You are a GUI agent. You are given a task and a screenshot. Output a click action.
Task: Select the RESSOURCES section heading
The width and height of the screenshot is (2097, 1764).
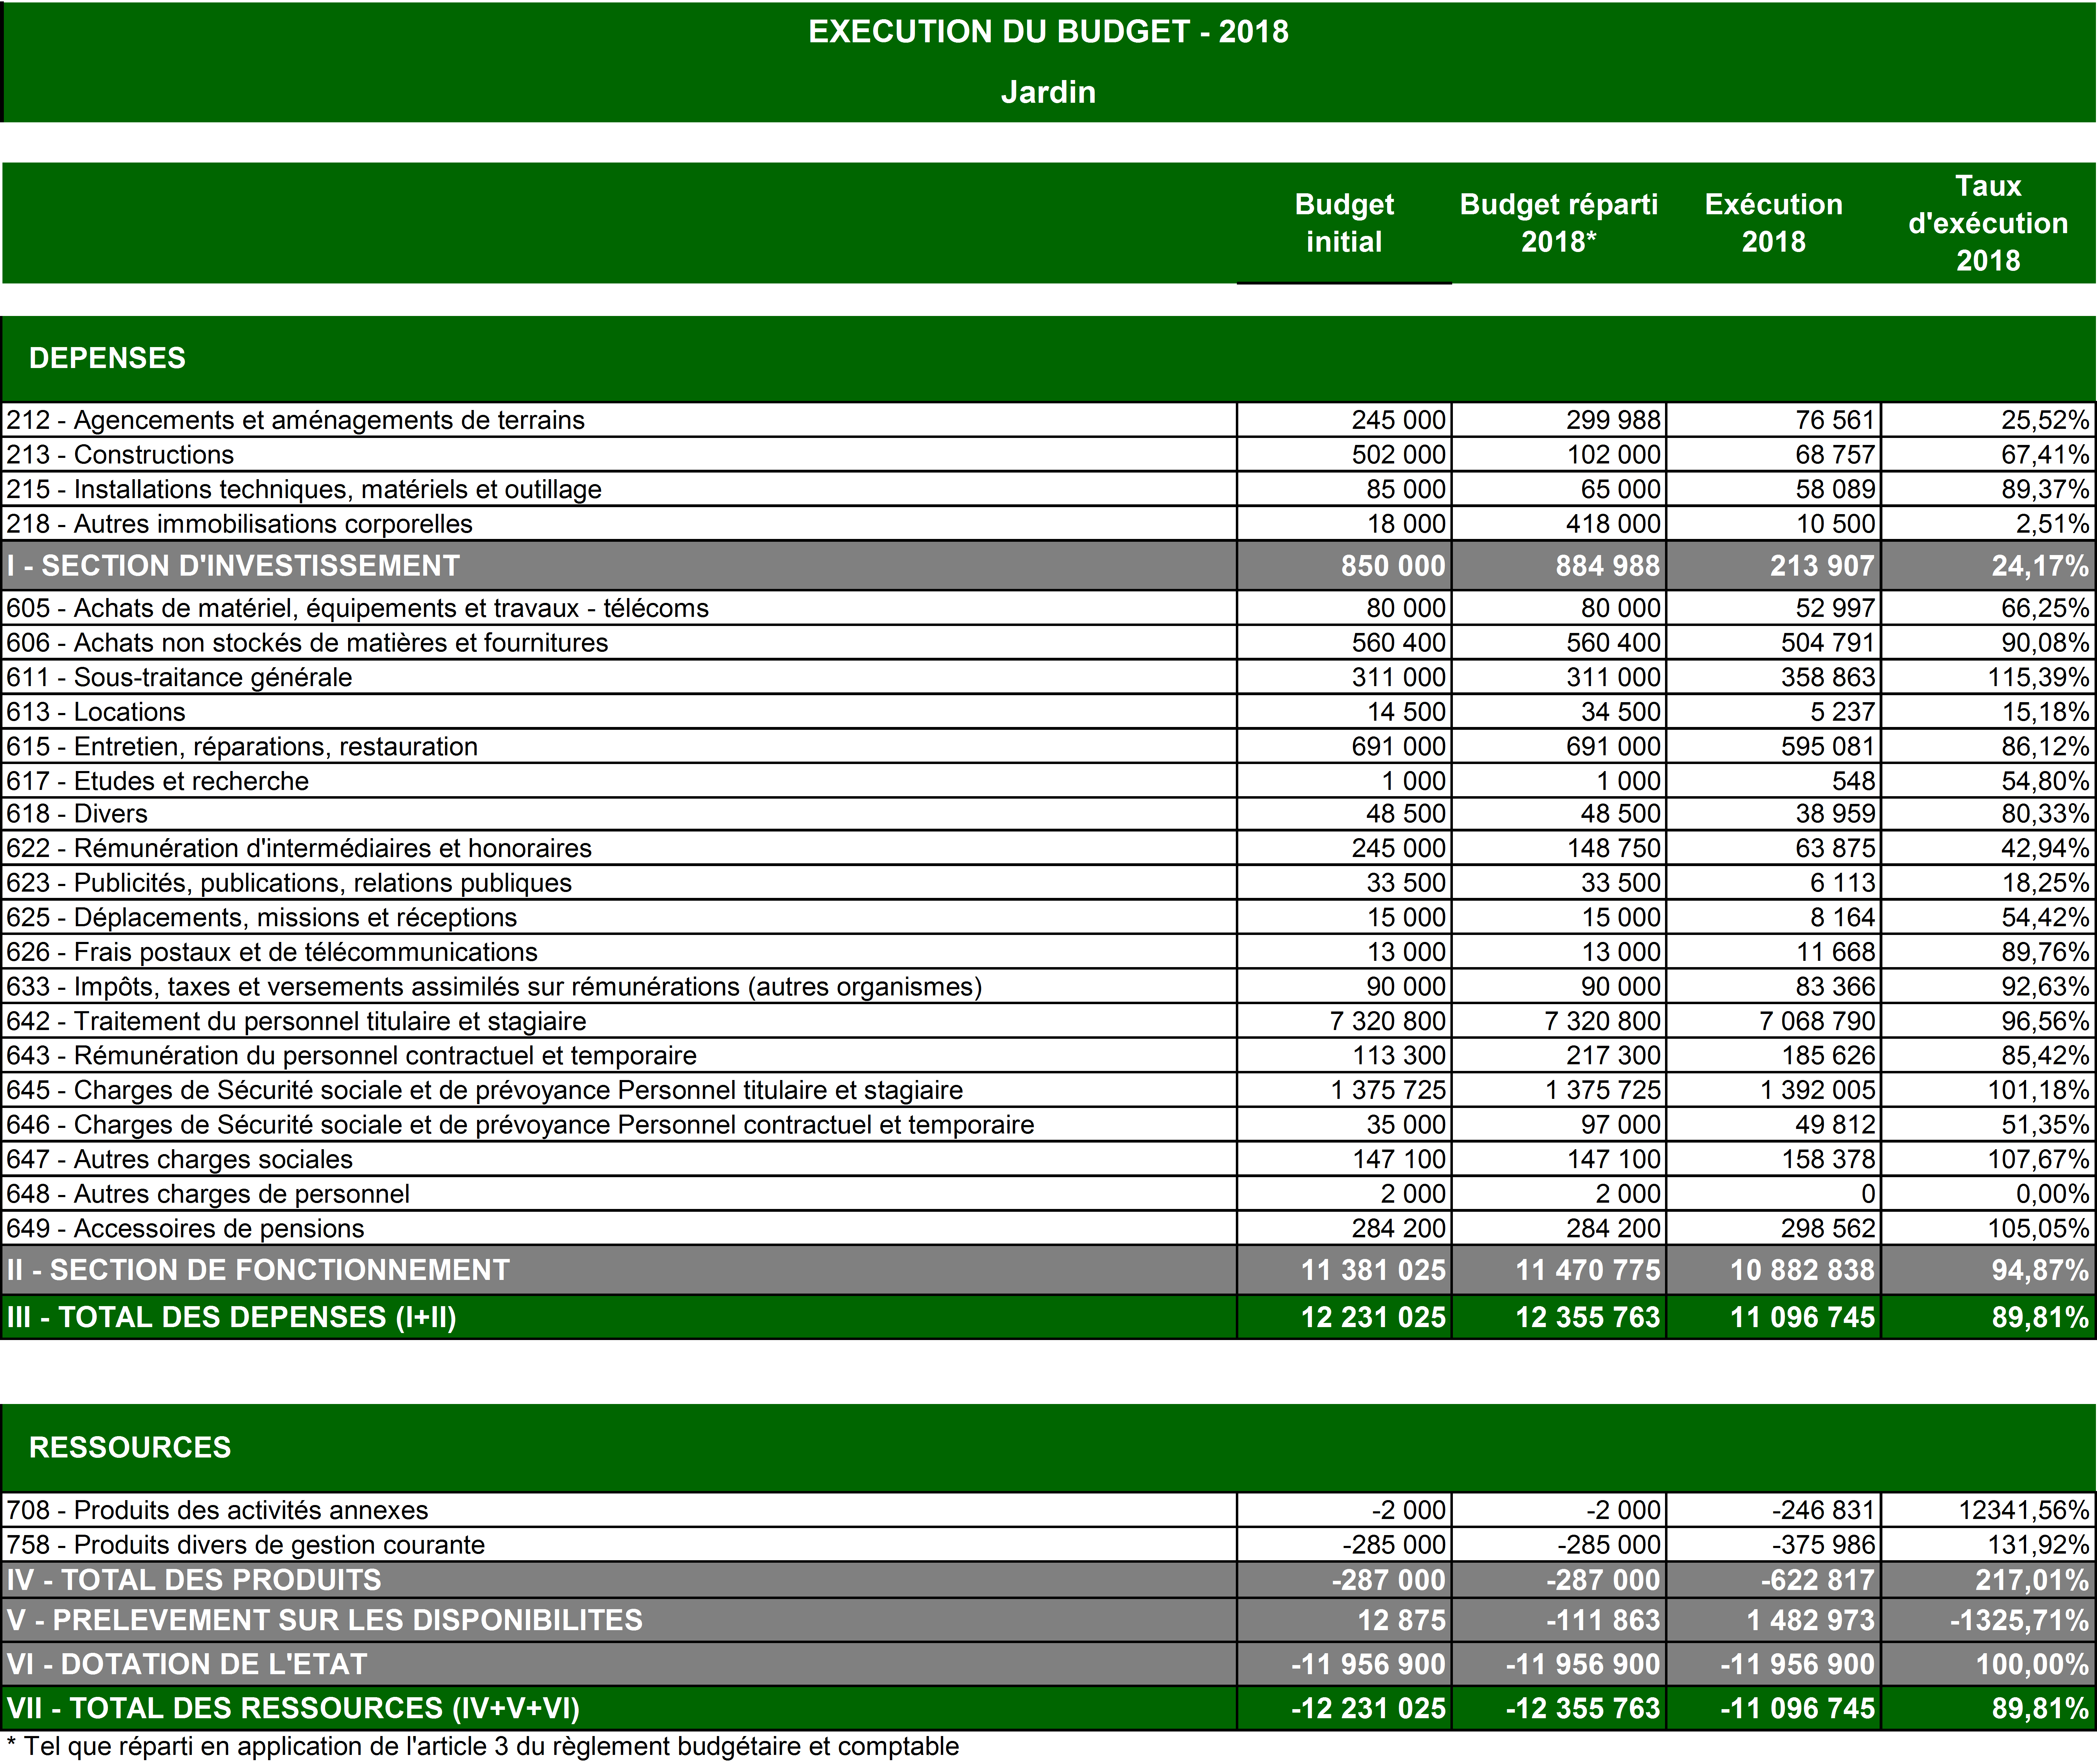[x=130, y=1447]
